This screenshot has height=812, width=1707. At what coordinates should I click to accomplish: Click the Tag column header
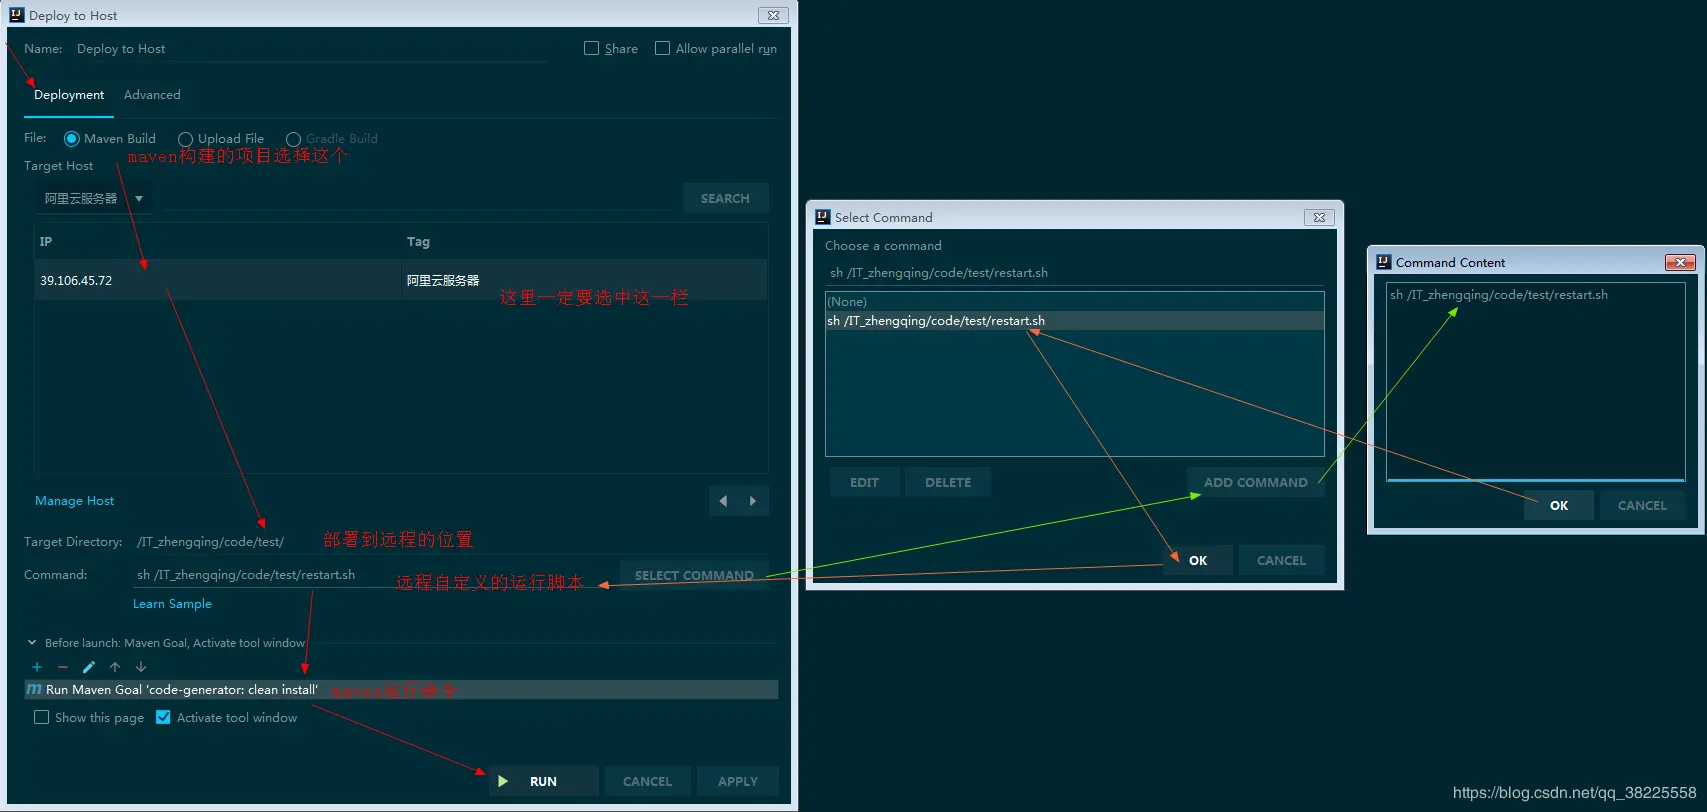coord(584,242)
